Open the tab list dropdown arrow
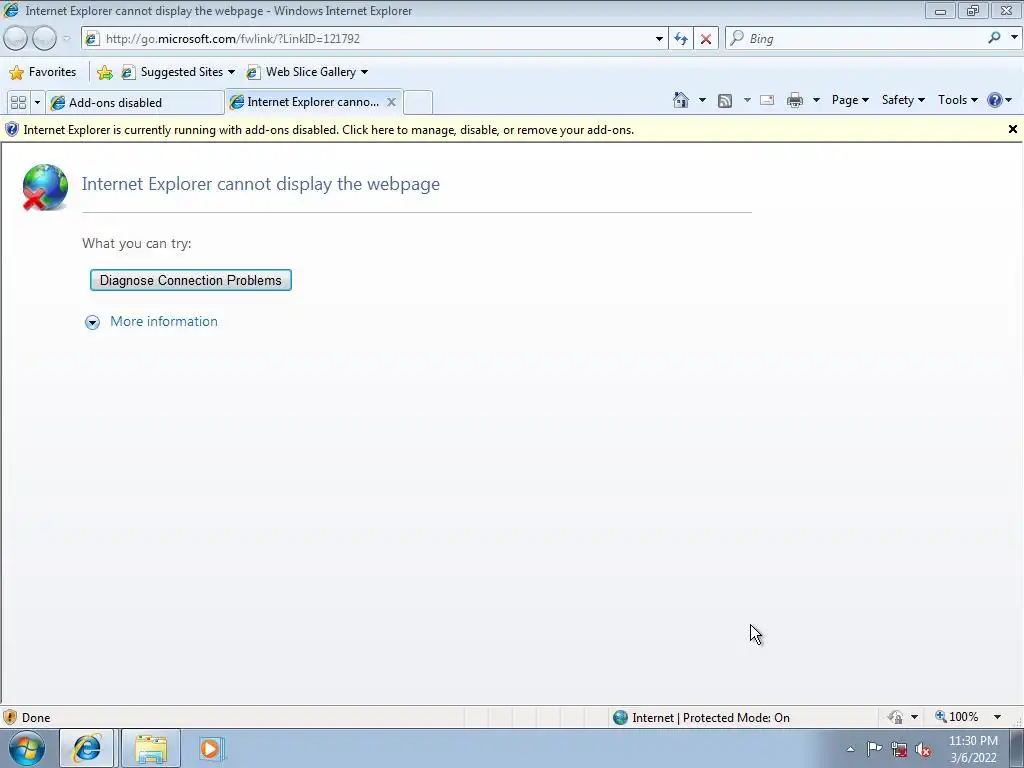1024x768 pixels. [37, 103]
